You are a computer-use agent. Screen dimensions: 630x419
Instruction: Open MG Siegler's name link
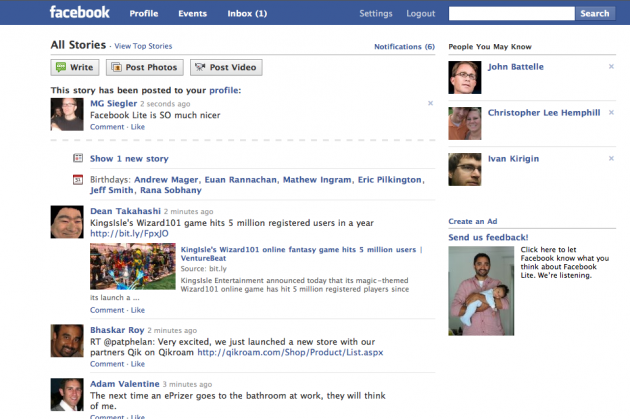tap(114, 103)
